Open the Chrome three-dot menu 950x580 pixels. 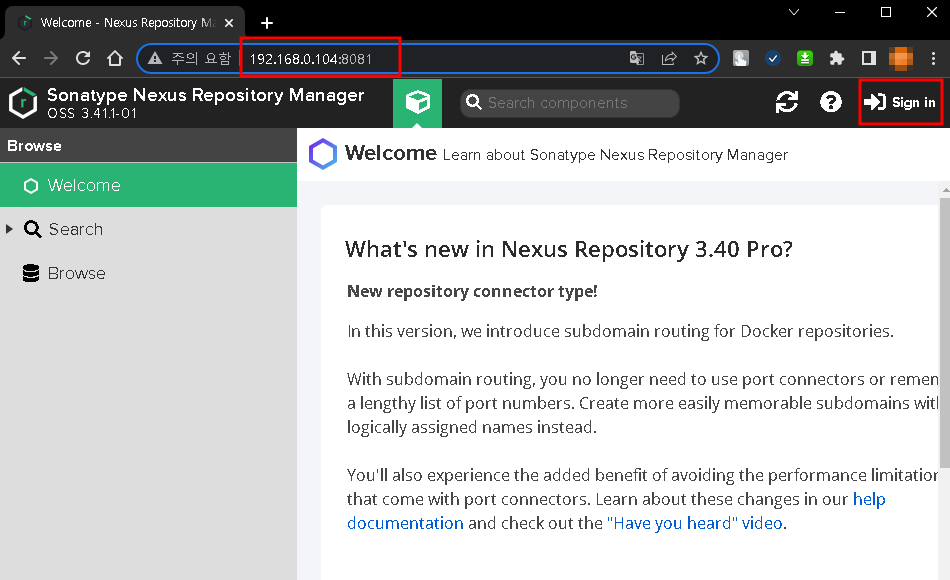933,58
